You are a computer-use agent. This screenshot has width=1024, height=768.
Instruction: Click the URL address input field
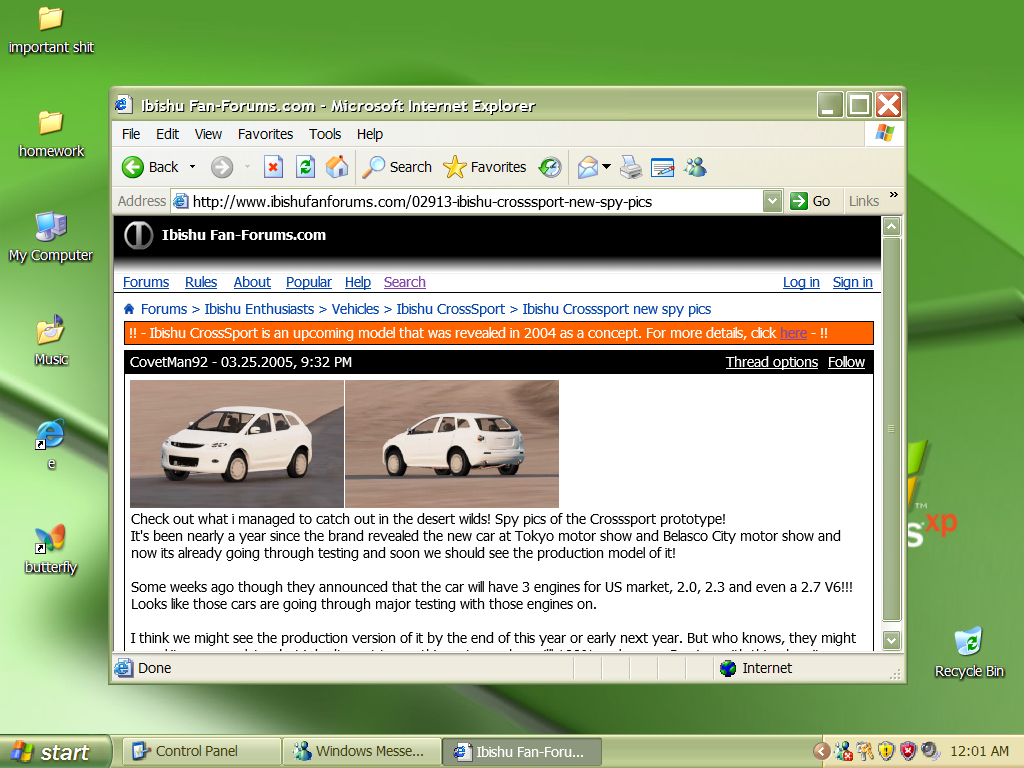tap(475, 201)
